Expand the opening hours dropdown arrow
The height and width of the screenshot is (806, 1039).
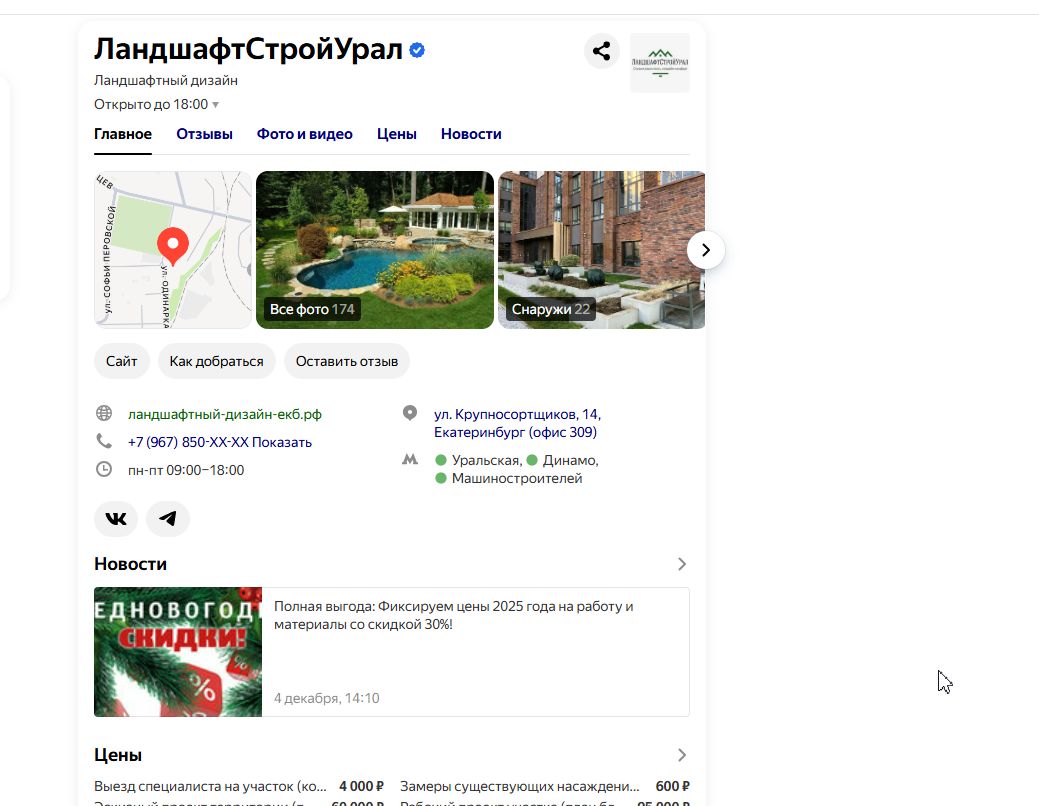coord(216,105)
